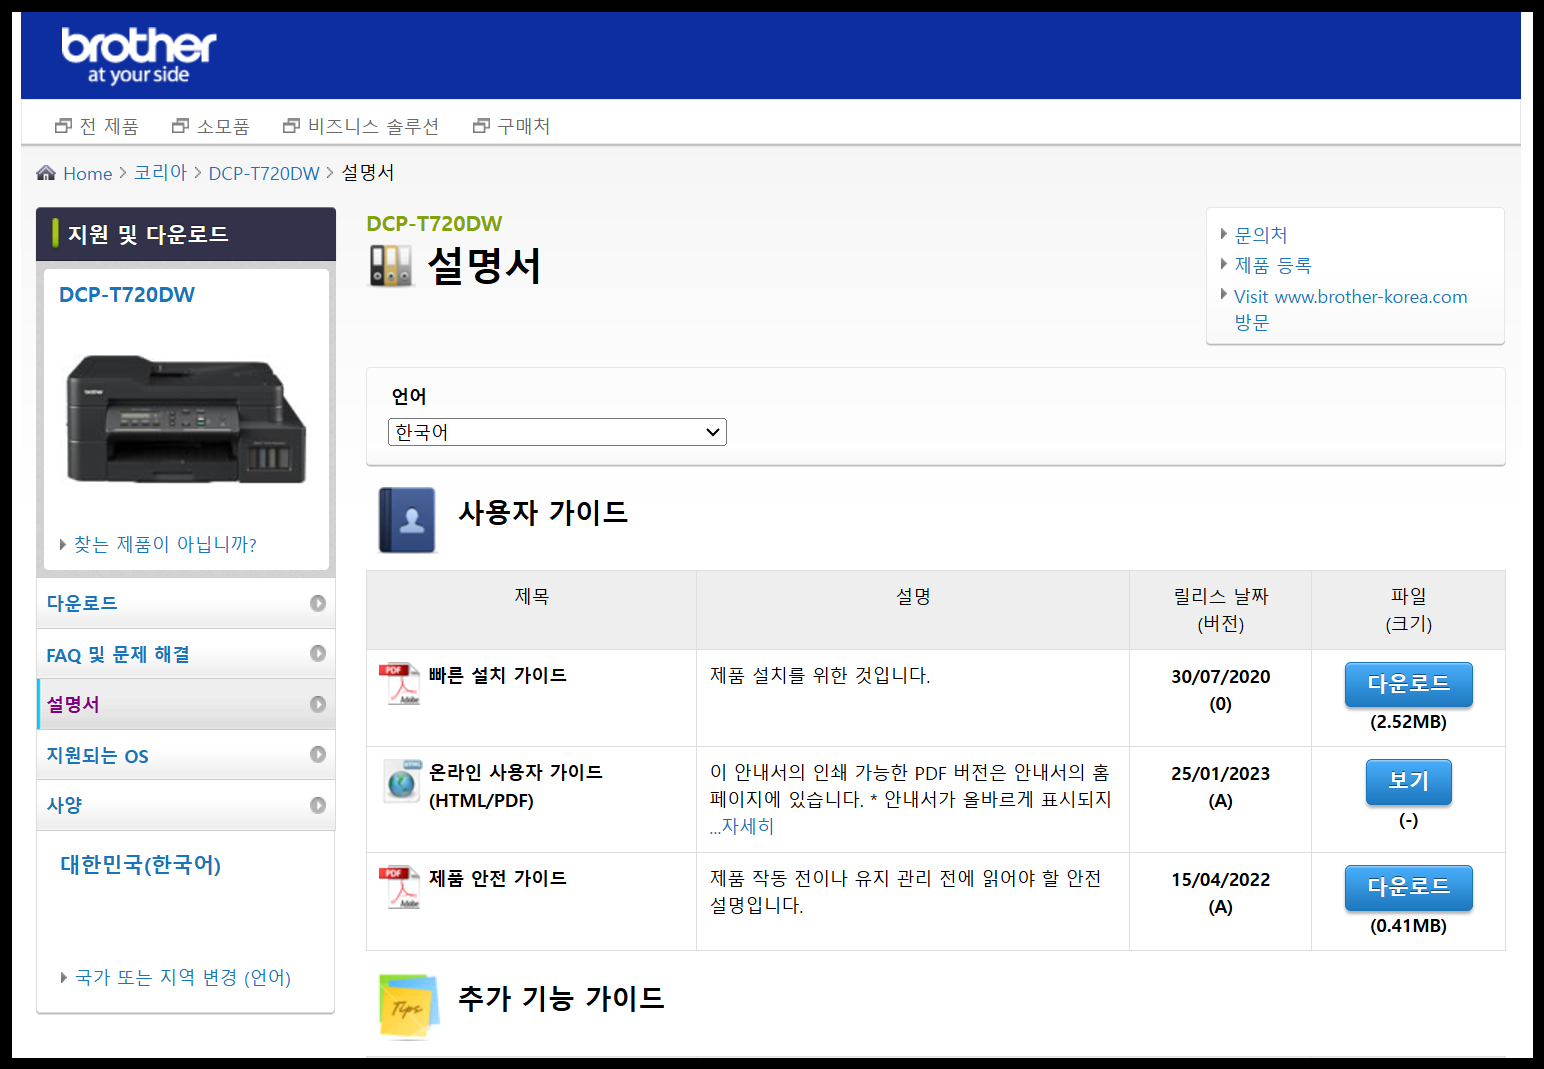This screenshot has height=1069, width=1544.
Task: Download the 빠른 설치 가이드 (2.52MB)
Action: pyautogui.click(x=1408, y=684)
